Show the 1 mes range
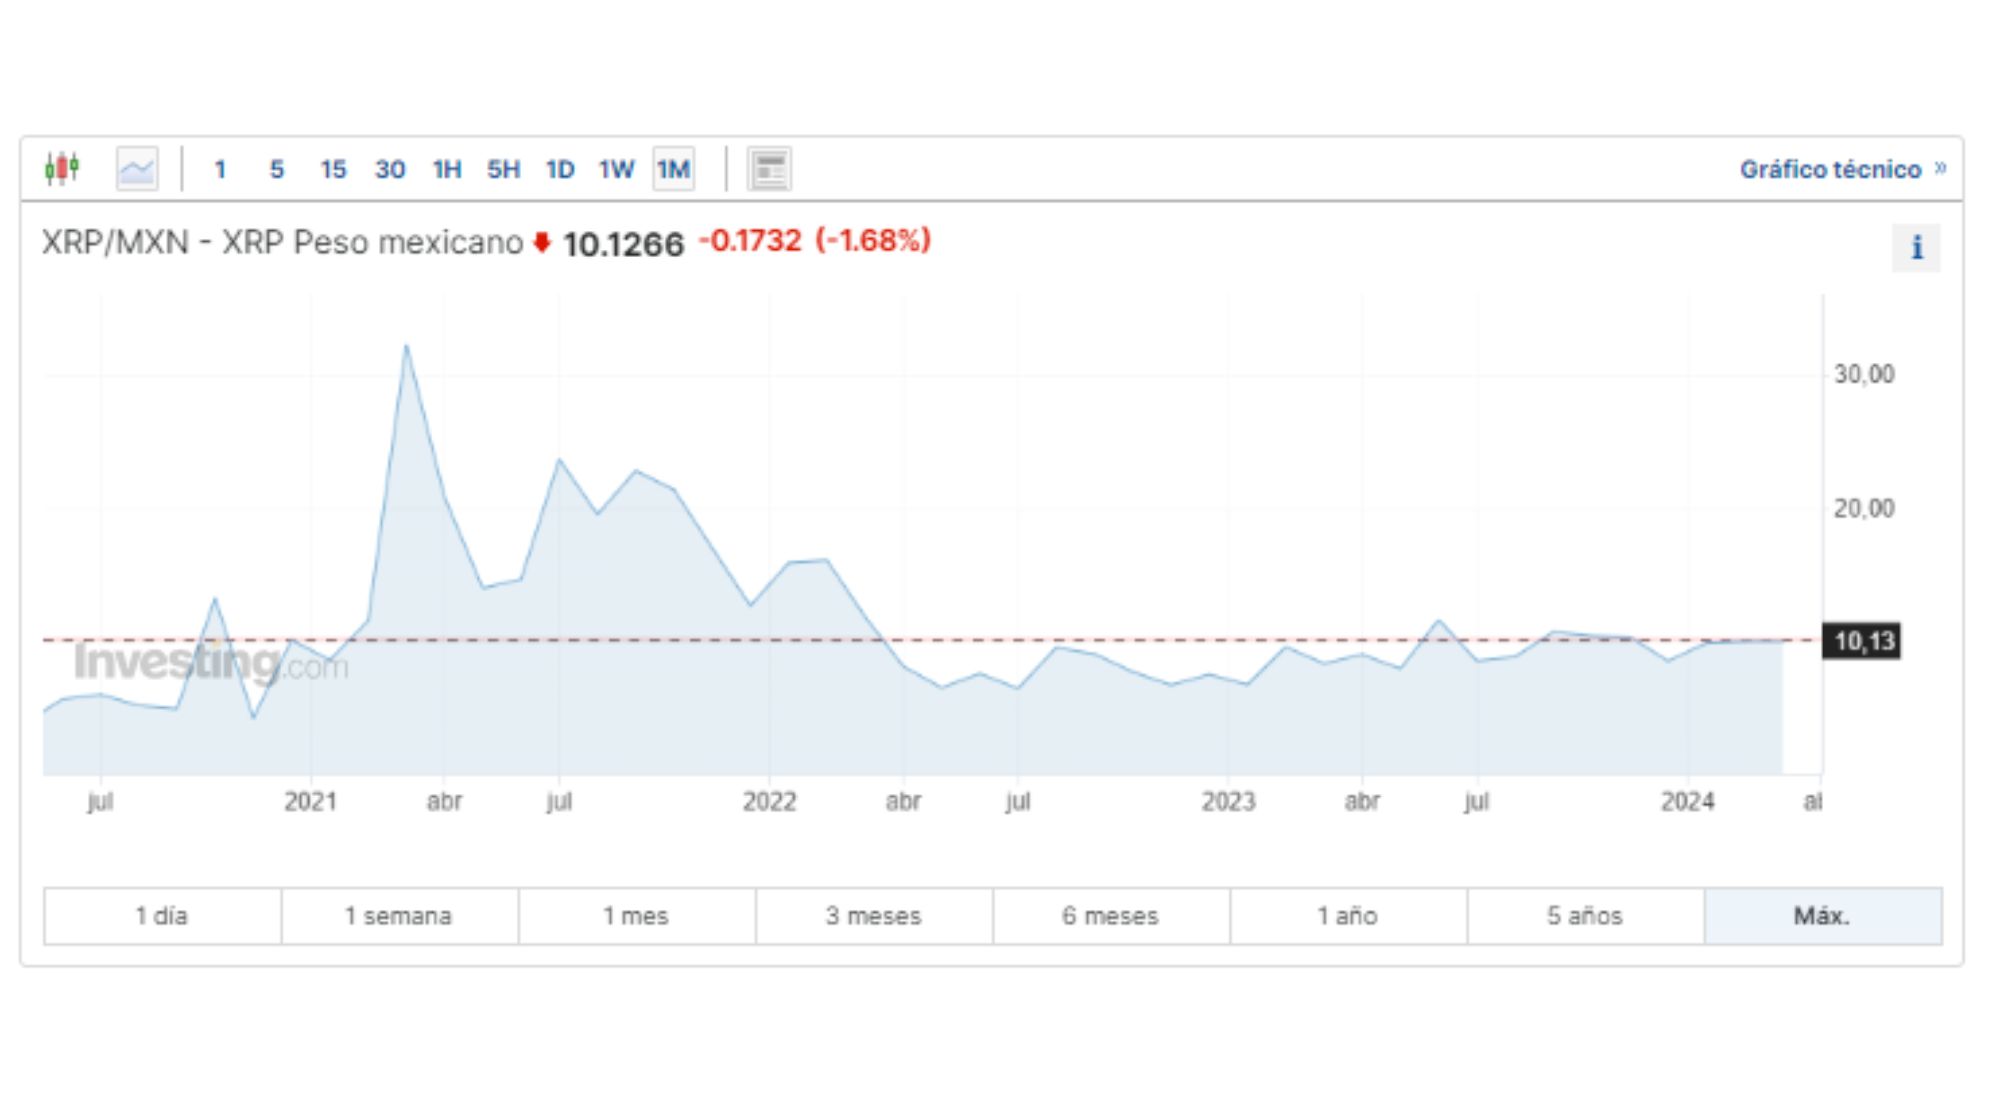Screen dimensions: 2000x1100 (x=636, y=916)
